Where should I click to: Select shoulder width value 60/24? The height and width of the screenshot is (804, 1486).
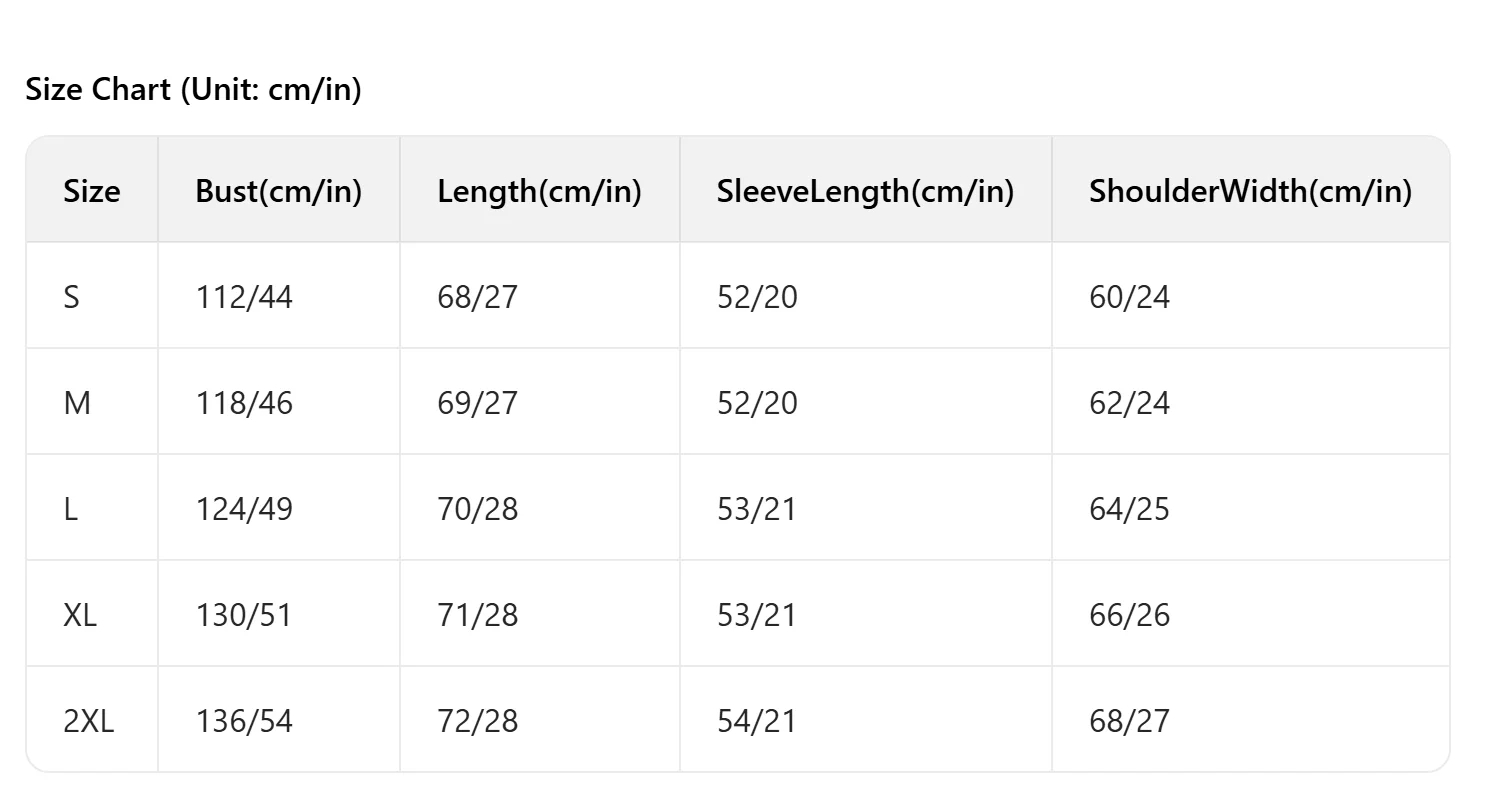(1129, 297)
